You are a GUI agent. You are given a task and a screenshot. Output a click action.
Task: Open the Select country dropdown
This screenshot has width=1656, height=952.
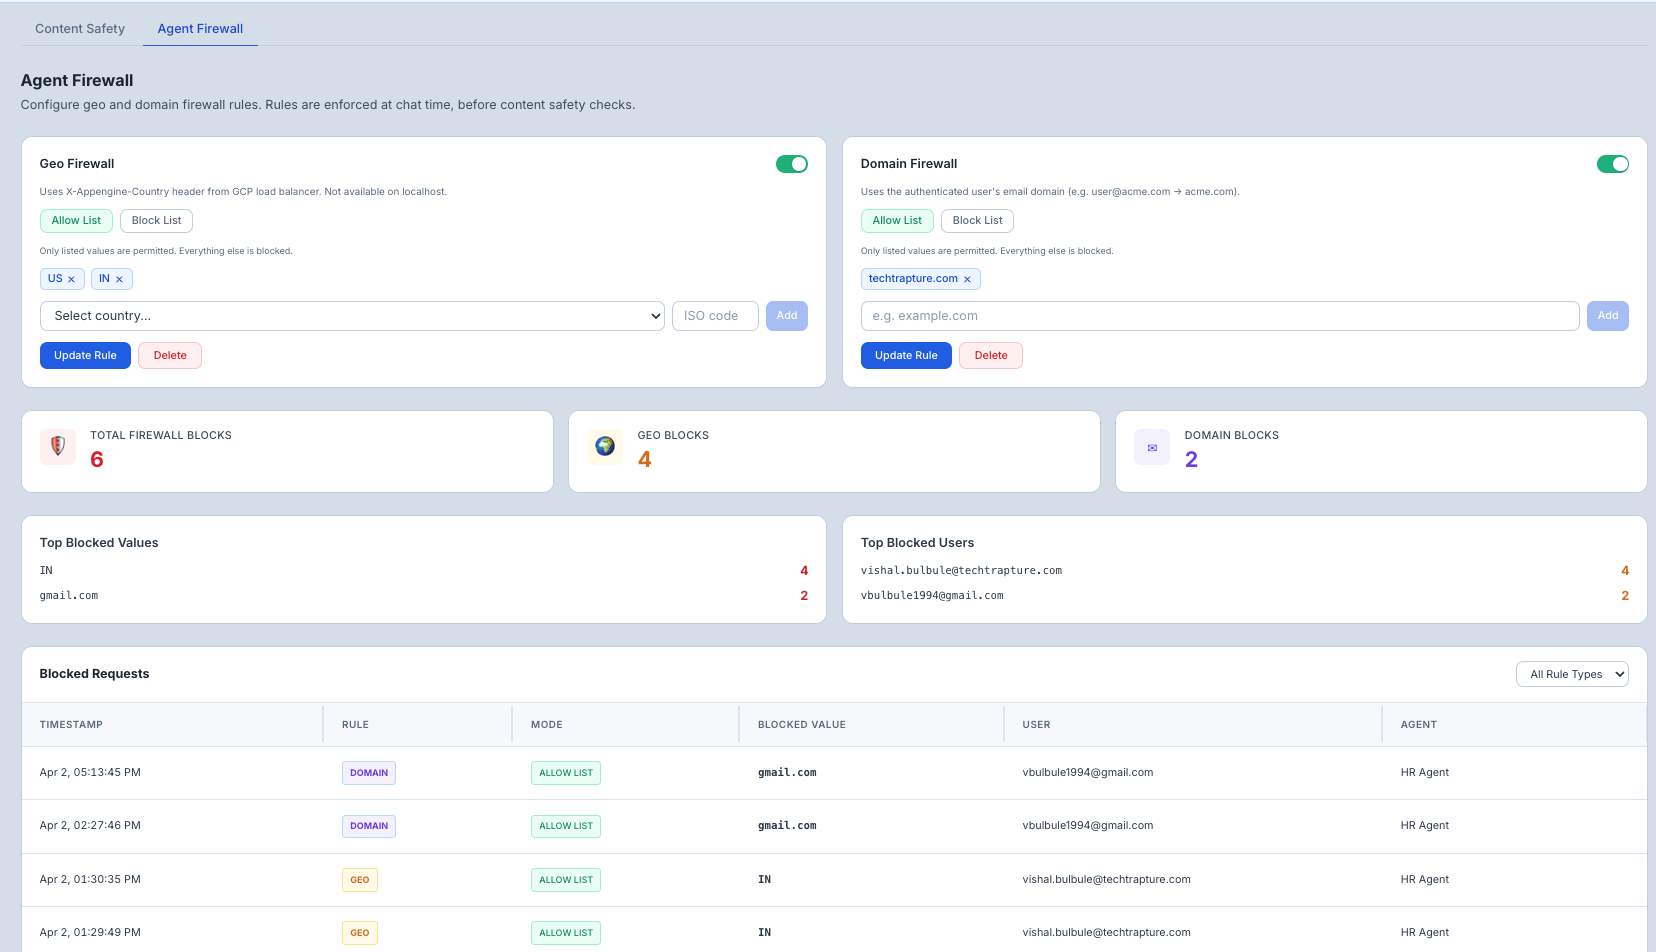(352, 315)
